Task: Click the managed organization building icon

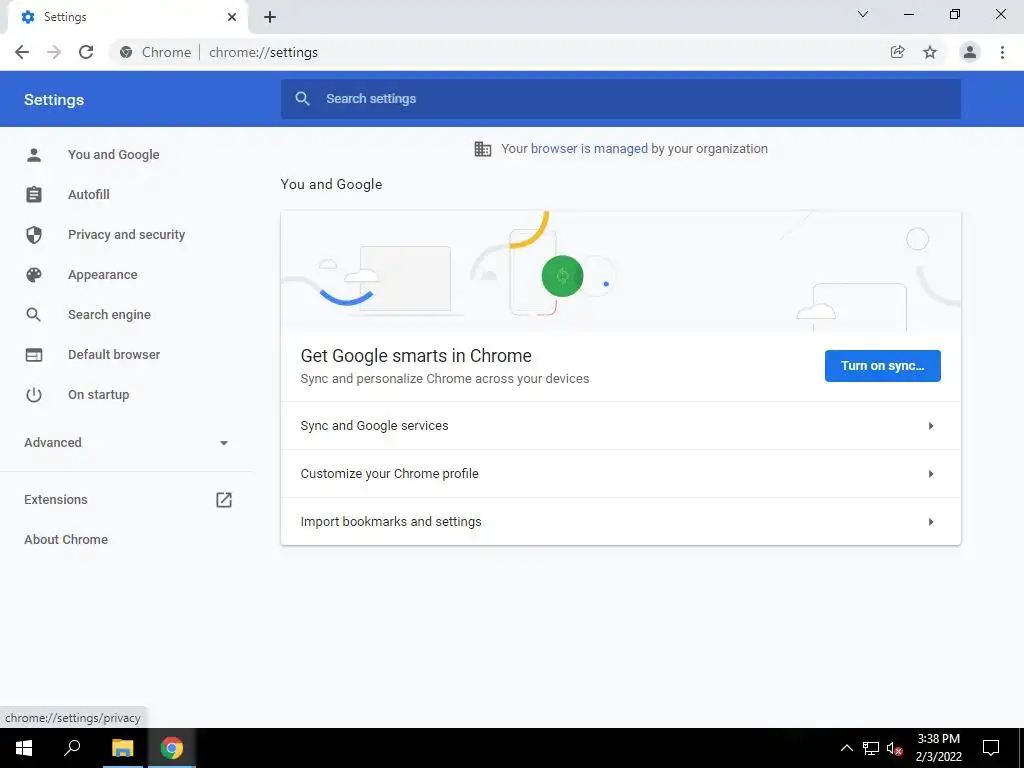Action: 483,149
